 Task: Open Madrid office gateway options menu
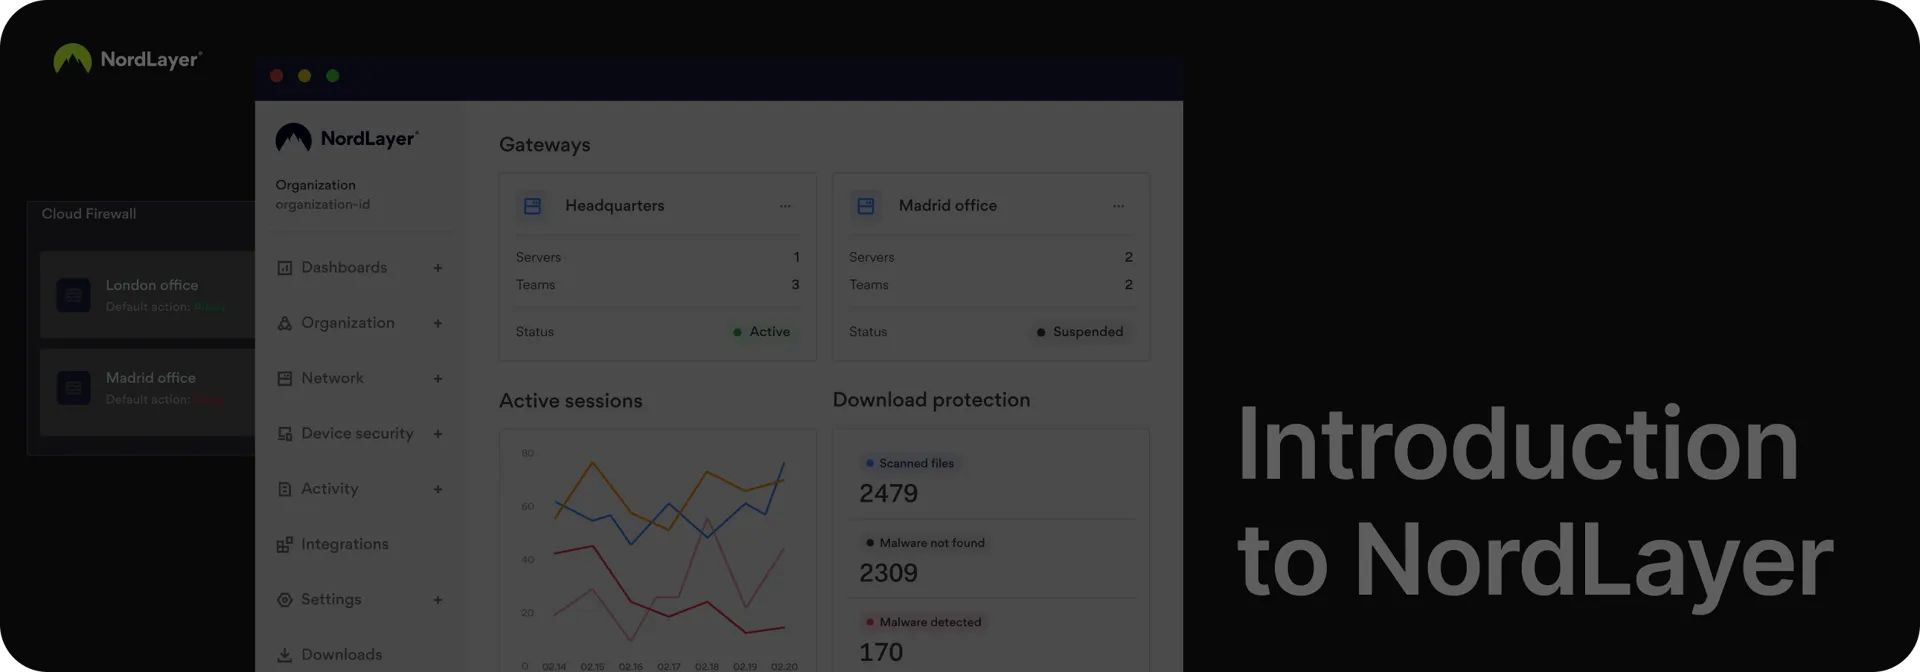coord(1118,206)
